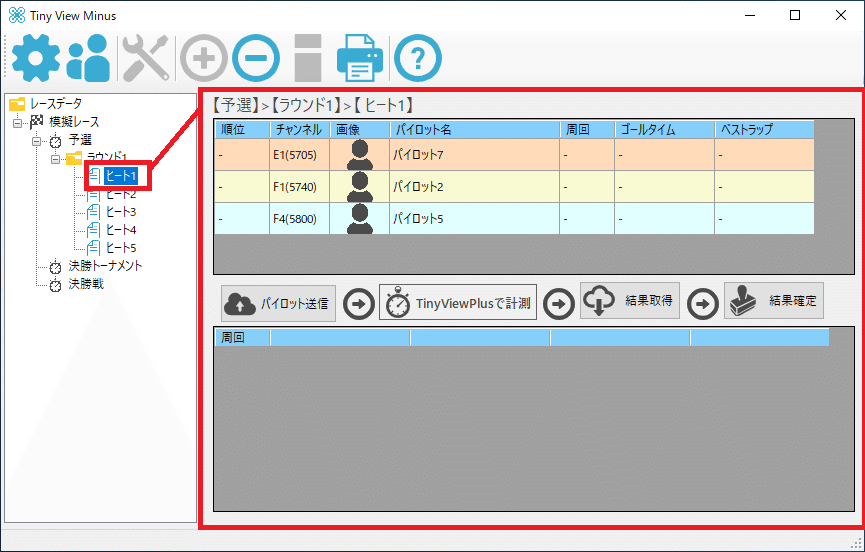Minimize the Tiny View Minus window
Screen dimensions: 865x552
click(750, 15)
